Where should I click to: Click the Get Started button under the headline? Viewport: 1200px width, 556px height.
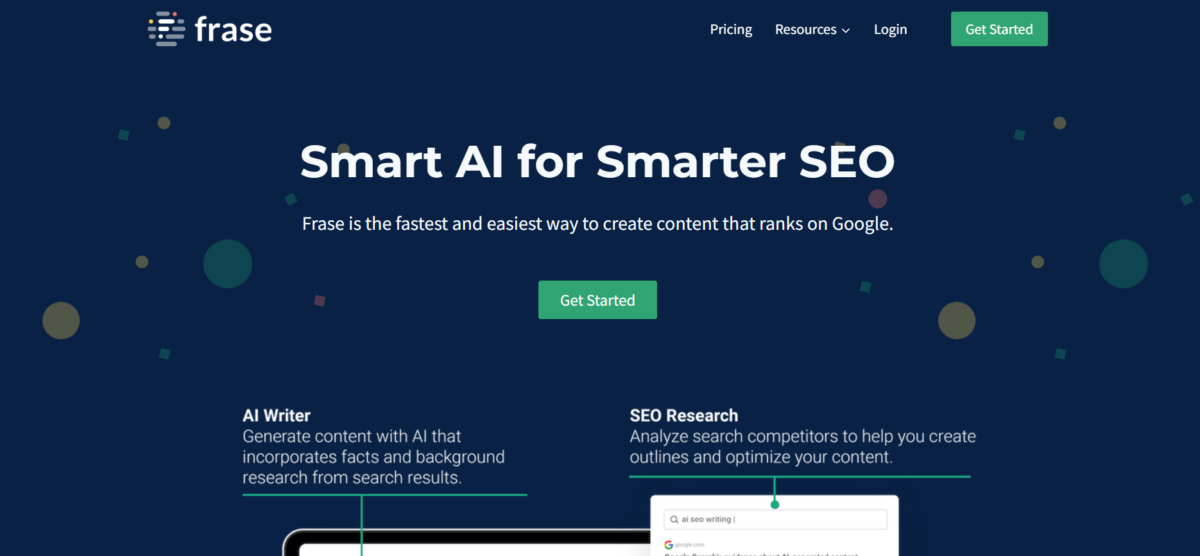point(597,300)
